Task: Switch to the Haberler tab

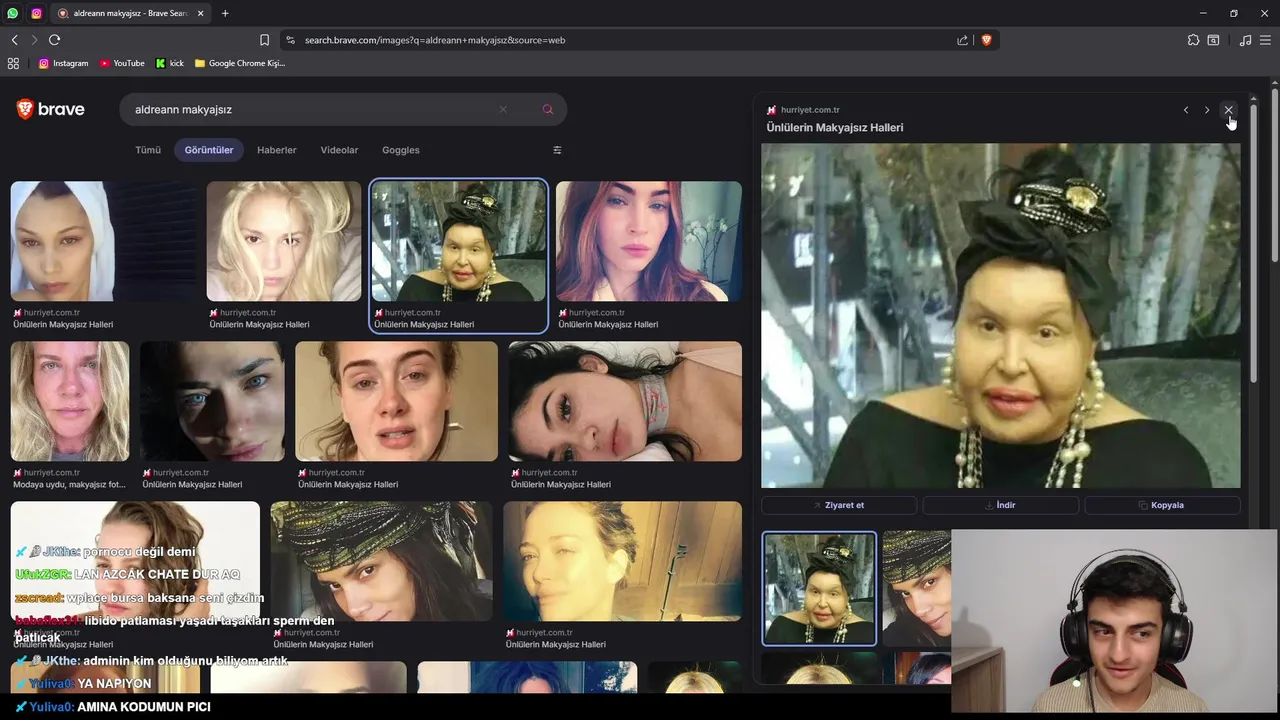Action: click(277, 150)
